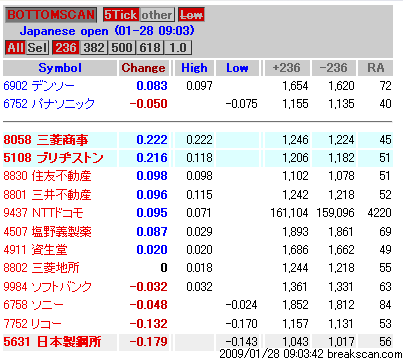Open the 9984 ソフトバンク symbol
Screen dimensions: 403x360
coord(47,287)
